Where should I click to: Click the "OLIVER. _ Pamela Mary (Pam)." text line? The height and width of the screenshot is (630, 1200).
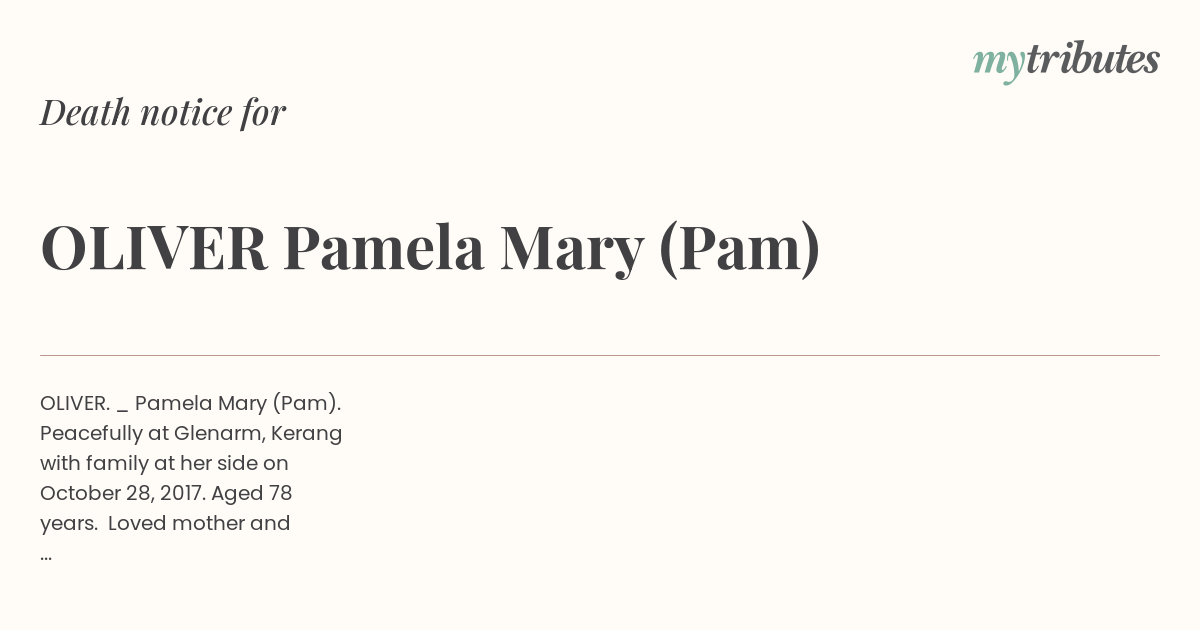coord(191,403)
